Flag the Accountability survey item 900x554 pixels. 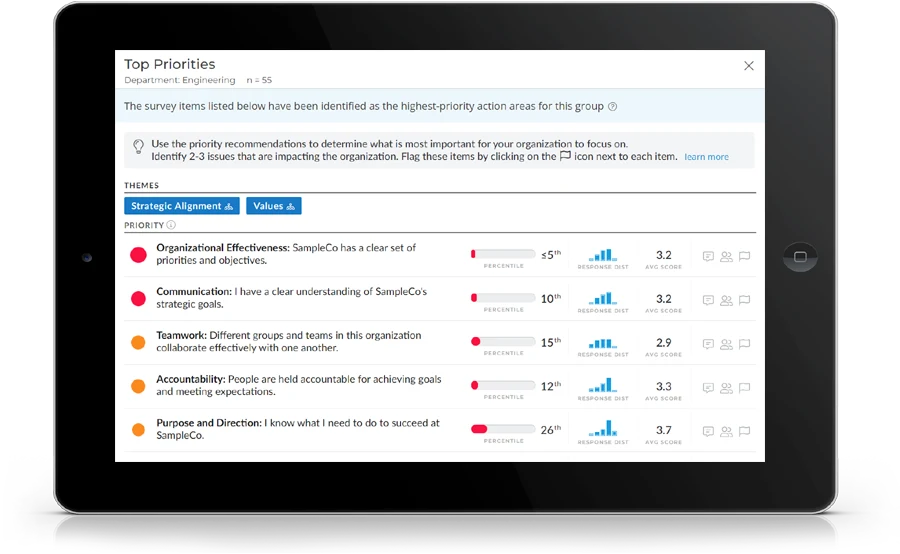[744, 388]
